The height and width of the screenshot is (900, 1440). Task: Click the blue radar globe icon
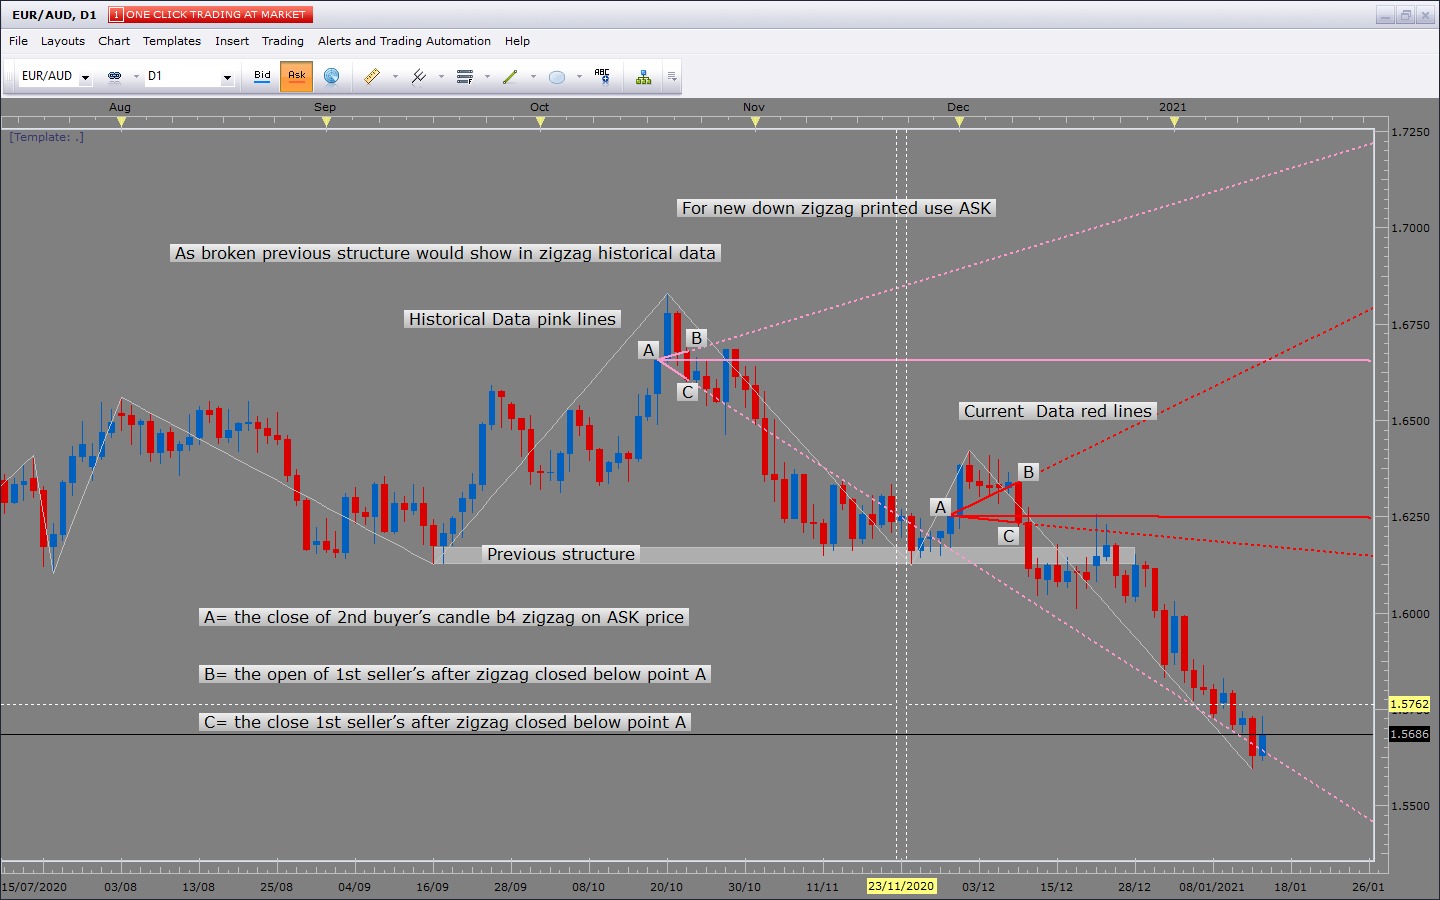click(x=331, y=76)
